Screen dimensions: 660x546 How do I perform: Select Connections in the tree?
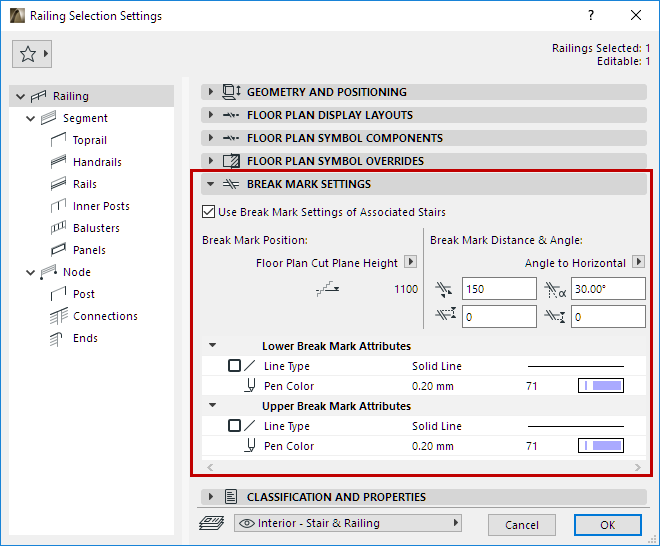pos(105,316)
